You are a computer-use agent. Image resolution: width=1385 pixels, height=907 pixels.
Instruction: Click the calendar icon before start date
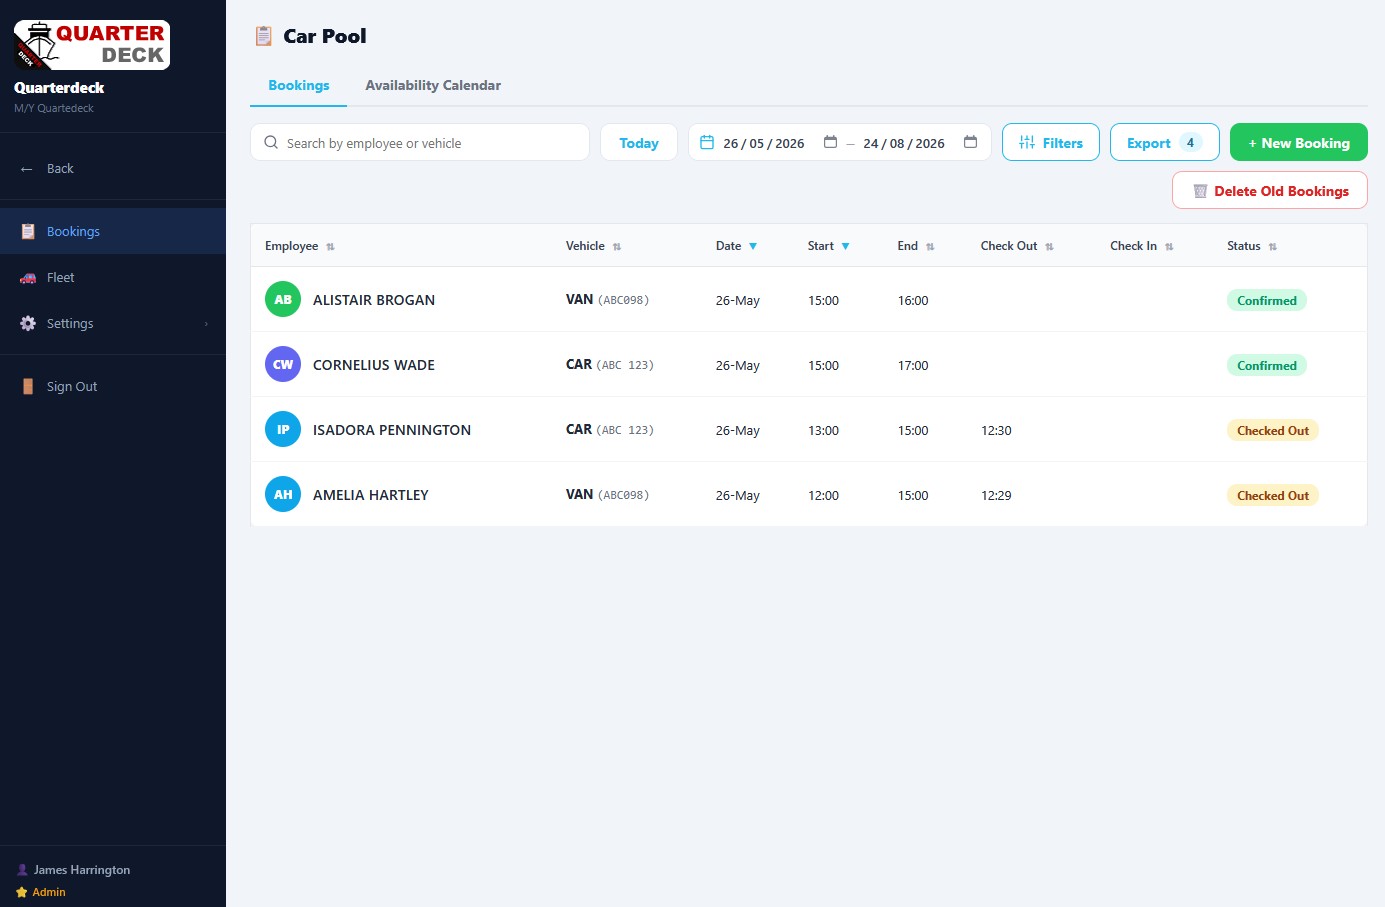[x=707, y=142]
